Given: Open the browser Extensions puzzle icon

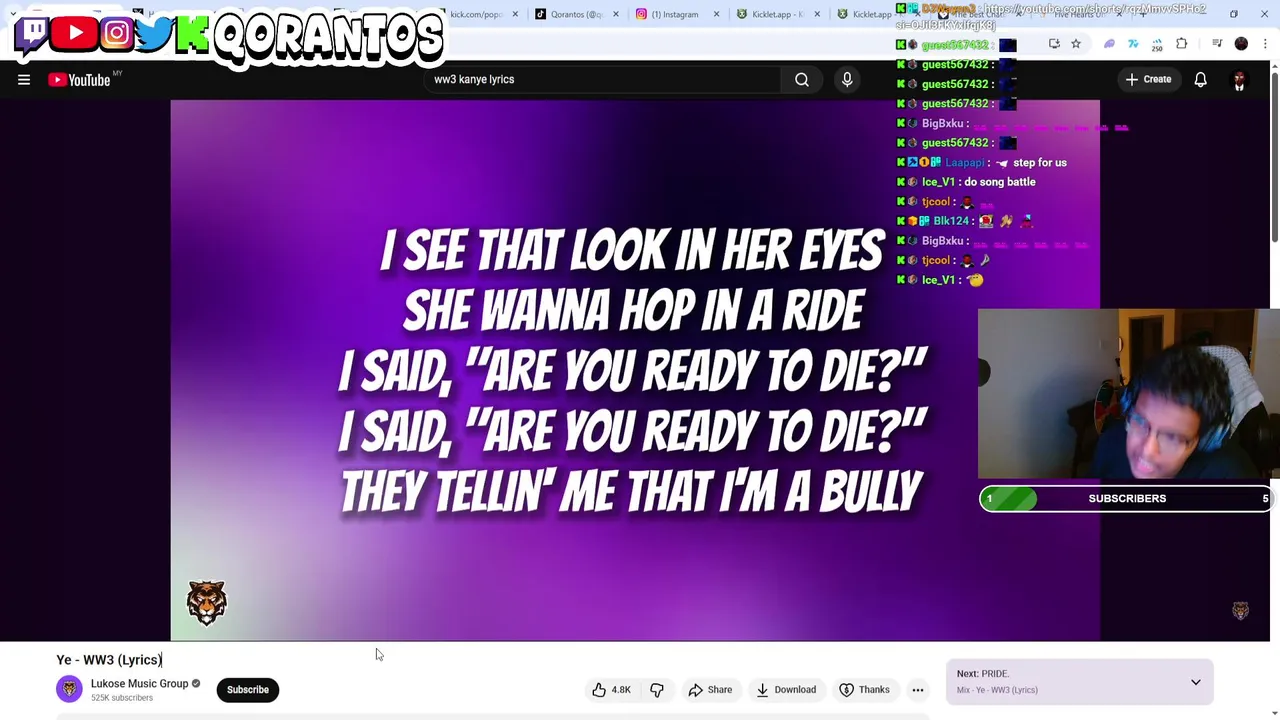Looking at the screenshot, I should tap(1182, 44).
